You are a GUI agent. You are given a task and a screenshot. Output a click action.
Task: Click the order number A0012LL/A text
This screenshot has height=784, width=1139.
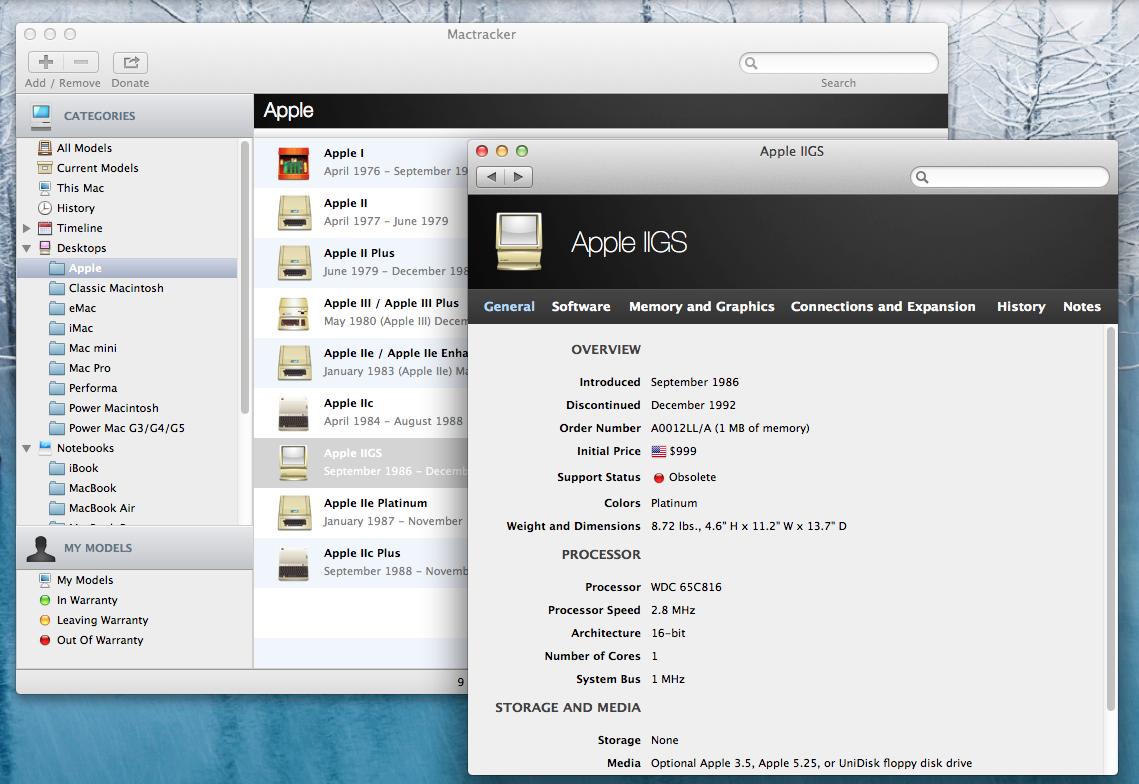pos(730,428)
